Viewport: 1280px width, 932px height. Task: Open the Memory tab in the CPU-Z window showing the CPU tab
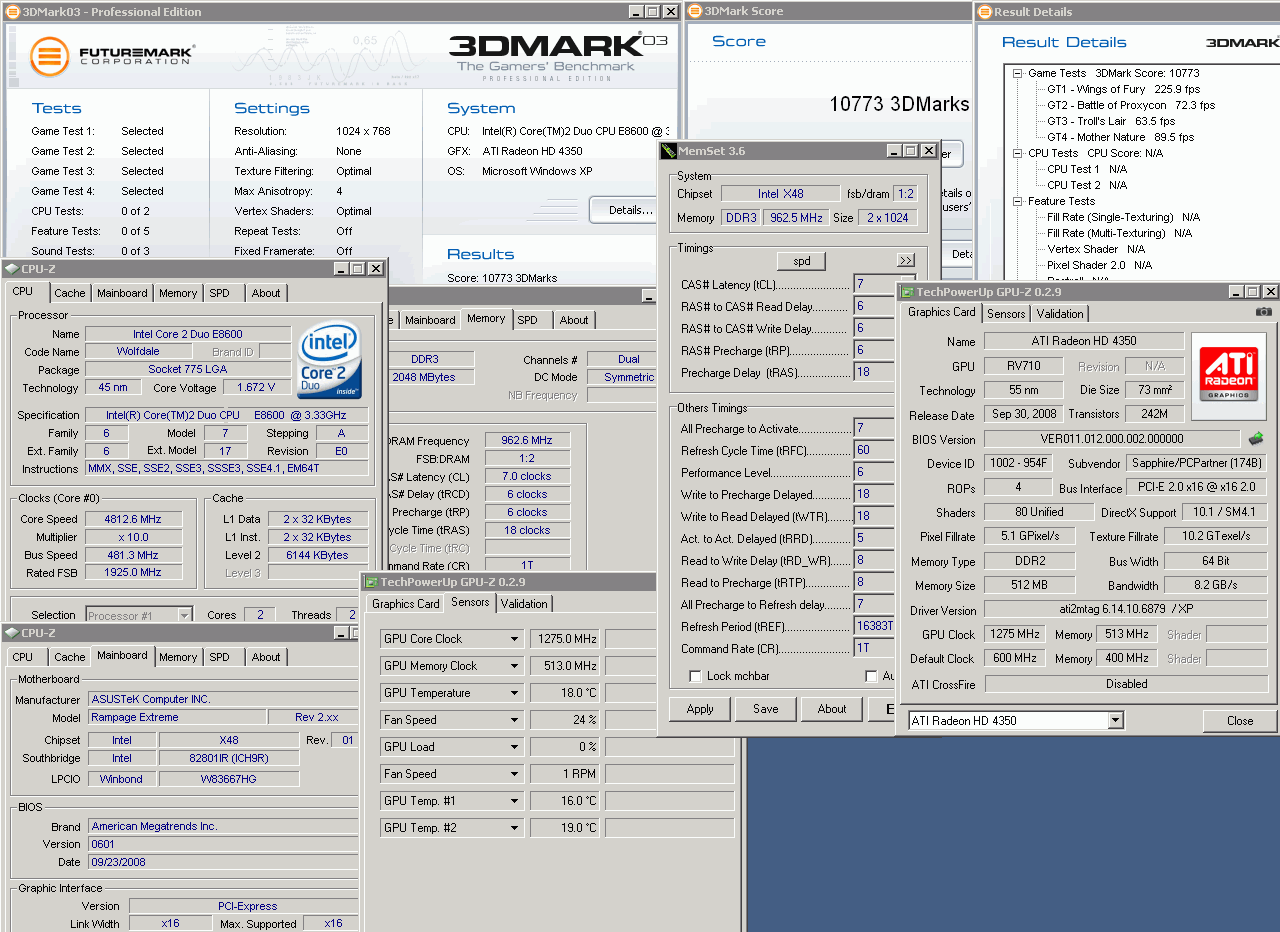pos(178,293)
